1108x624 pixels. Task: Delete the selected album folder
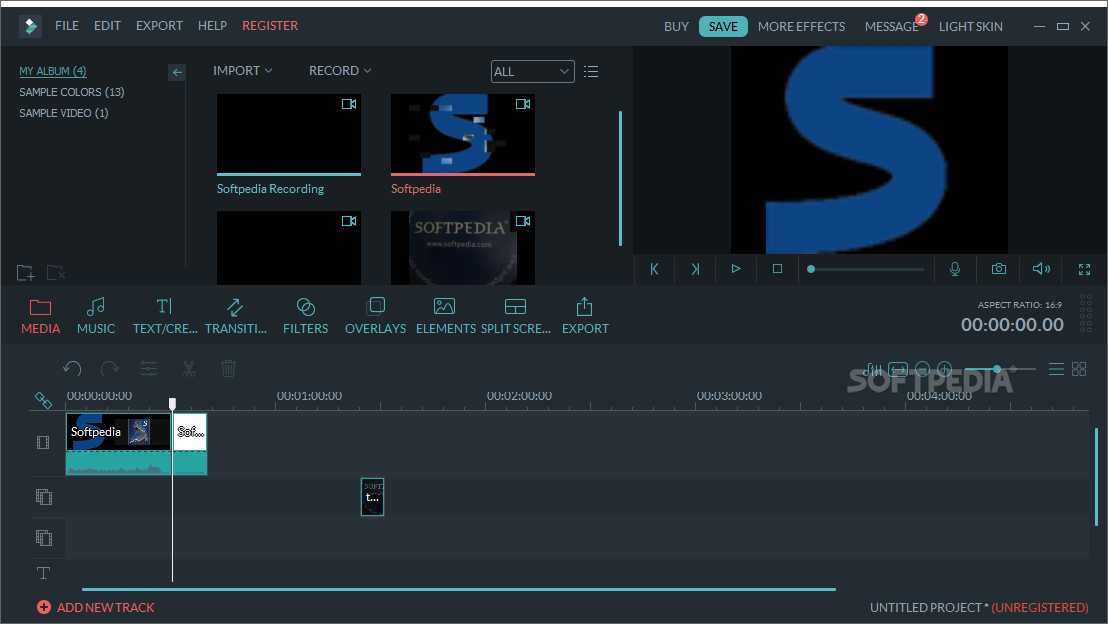coord(56,272)
